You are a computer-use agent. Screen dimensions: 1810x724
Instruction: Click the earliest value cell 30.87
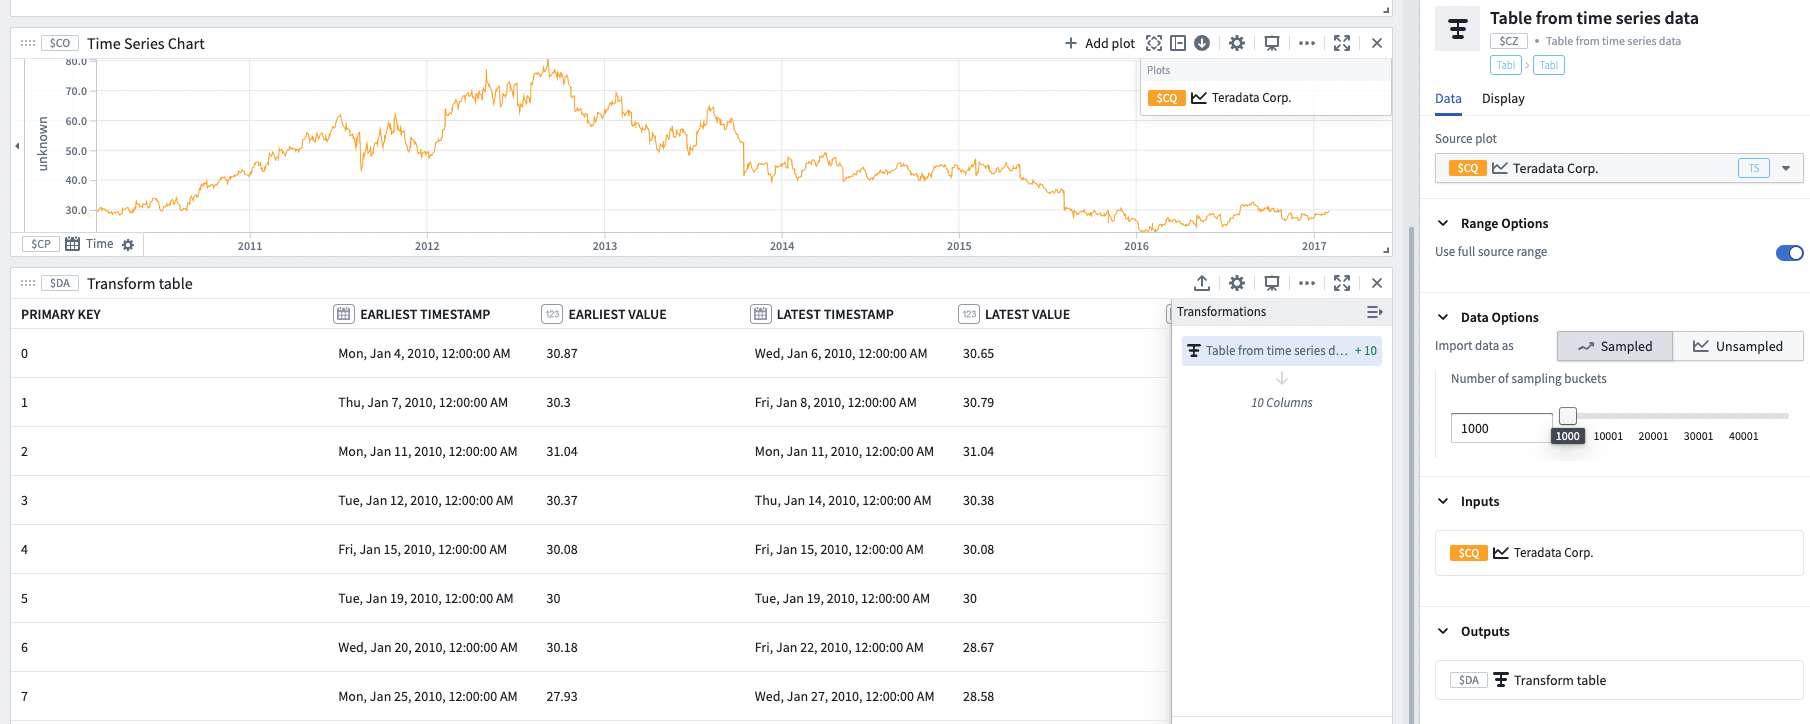coord(562,354)
